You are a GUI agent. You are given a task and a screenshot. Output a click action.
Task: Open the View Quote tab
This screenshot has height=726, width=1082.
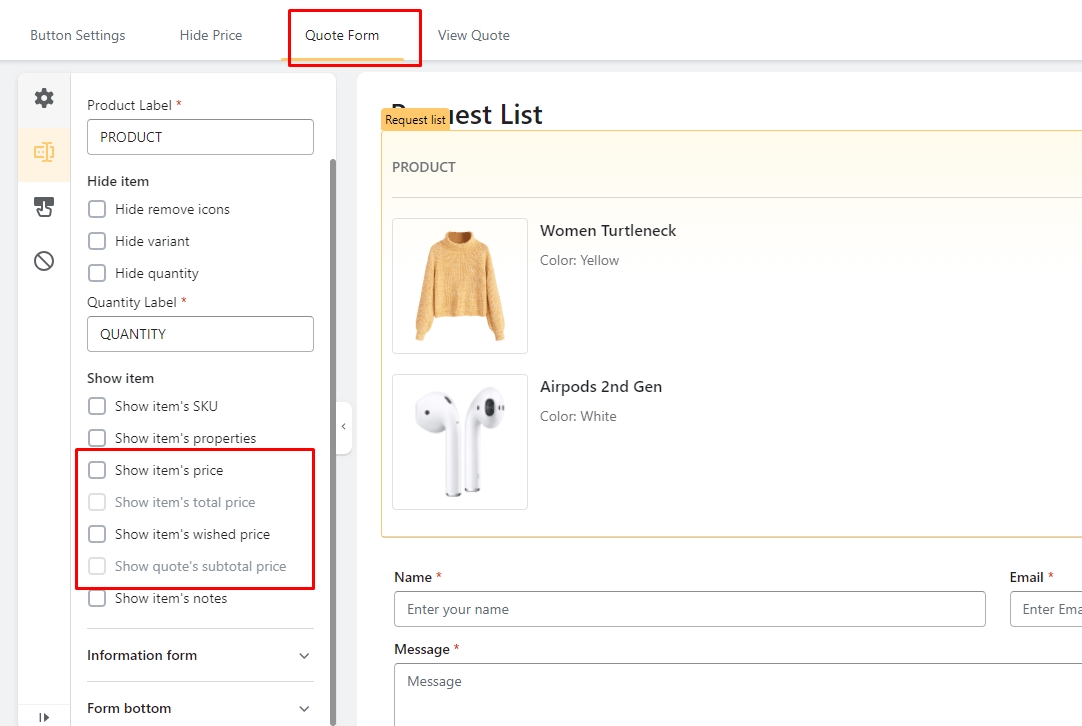473,35
